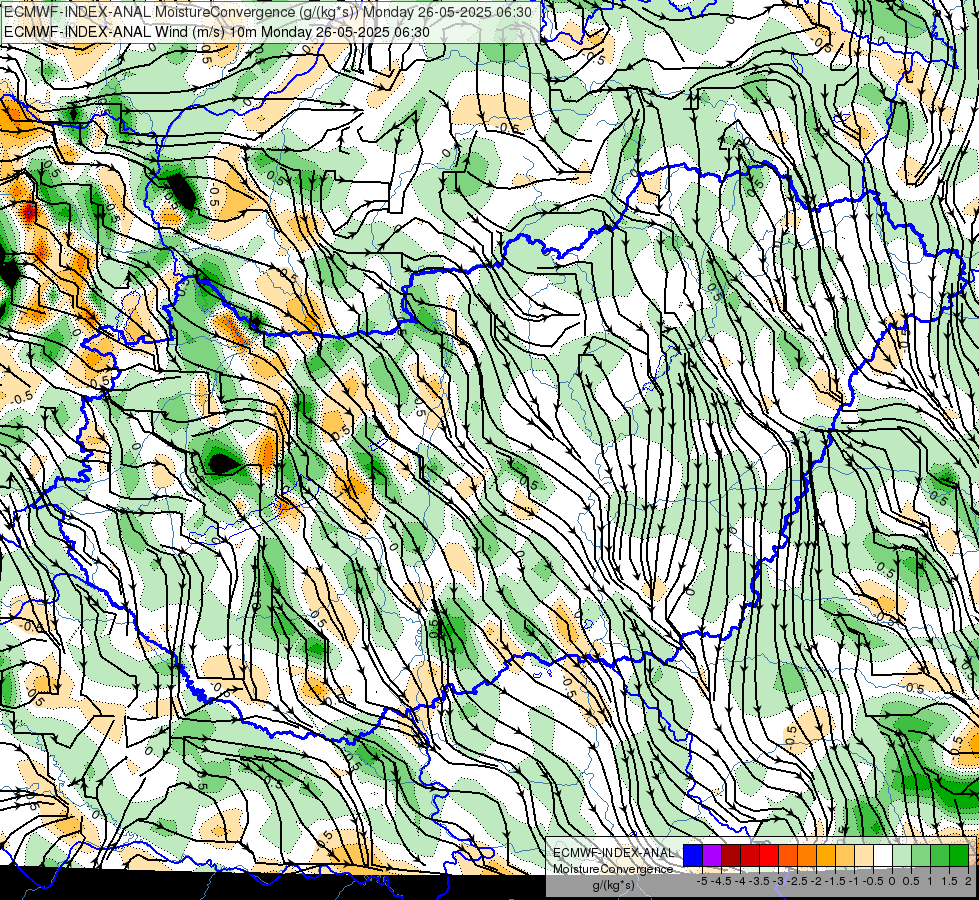The height and width of the screenshot is (900, 979).
Task: Click the -5 value on legend scale
Action: click(x=702, y=881)
